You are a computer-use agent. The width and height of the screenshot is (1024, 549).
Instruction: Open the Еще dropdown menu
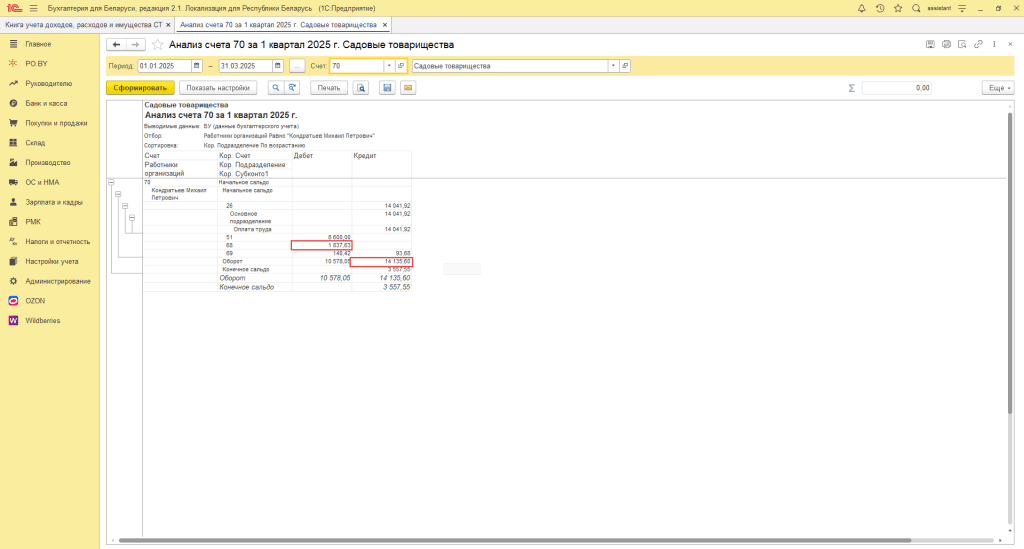(x=998, y=87)
